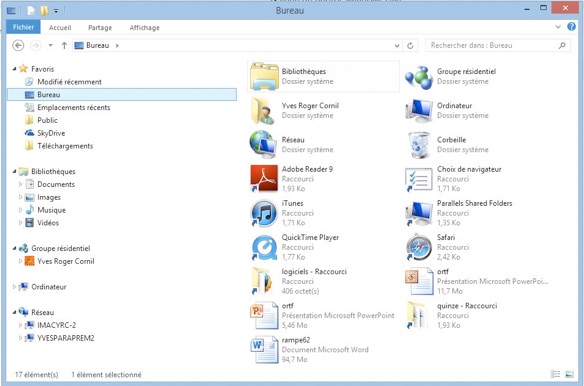This screenshot has height=386, width=584.
Task: Select the QuickTime Player shortcut icon
Action: coord(264,247)
